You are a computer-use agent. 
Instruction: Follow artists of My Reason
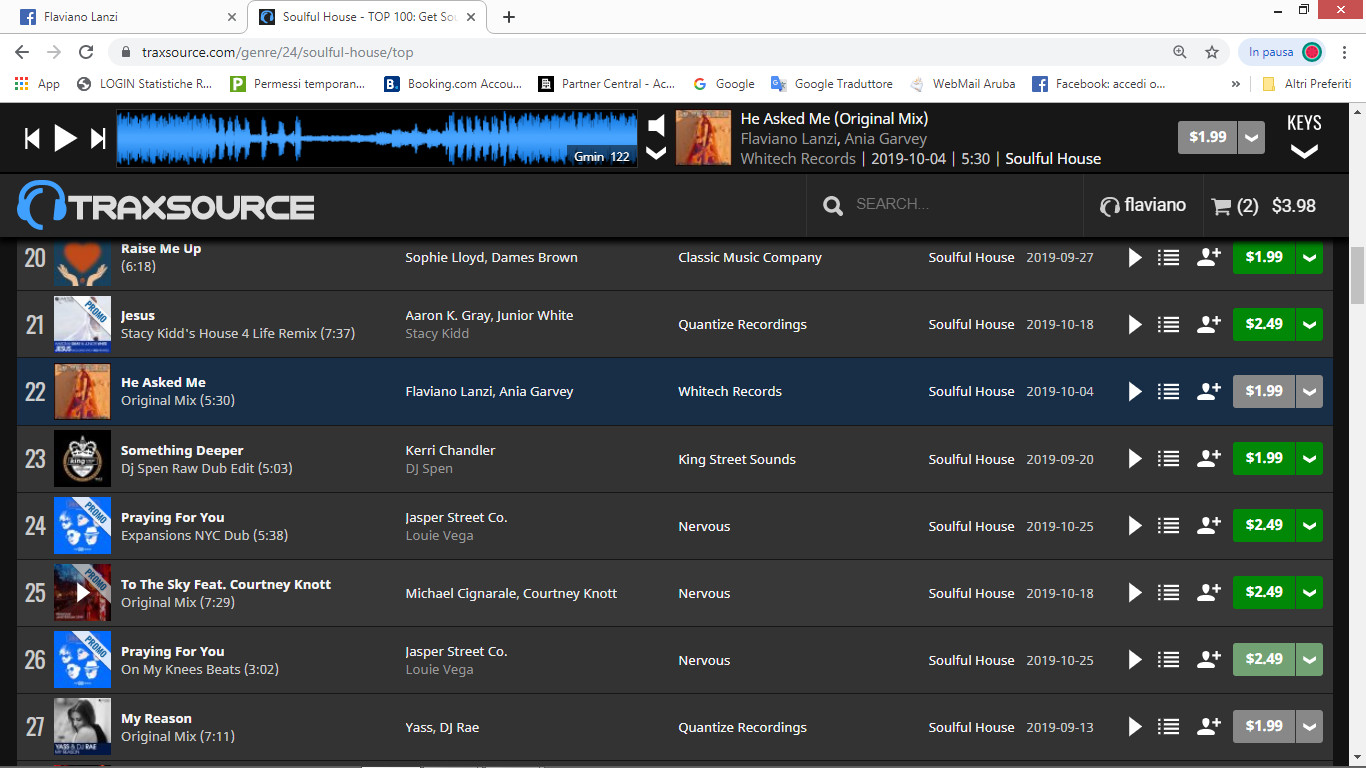1208,727
